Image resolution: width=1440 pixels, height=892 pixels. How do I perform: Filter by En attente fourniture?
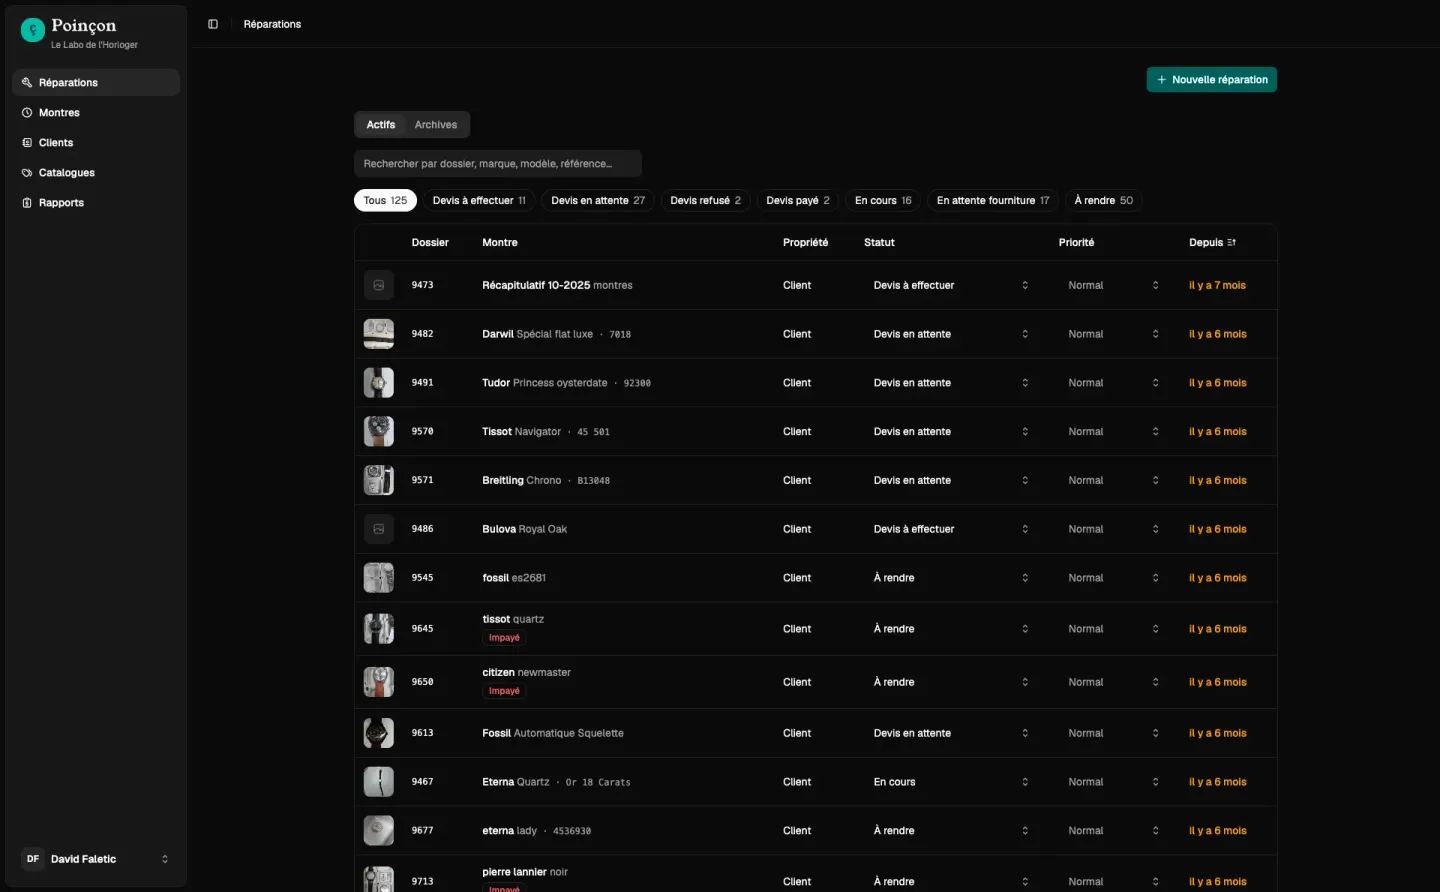click(x=993, y=200)
